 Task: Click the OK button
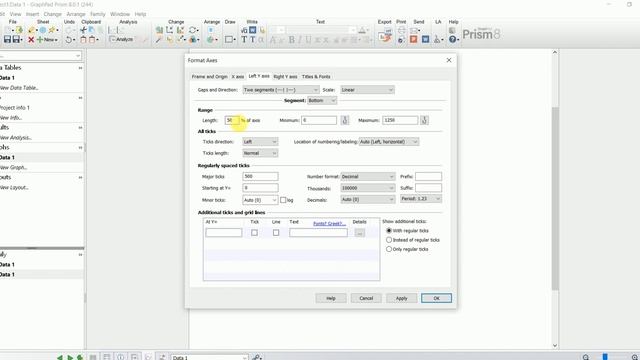436,298
